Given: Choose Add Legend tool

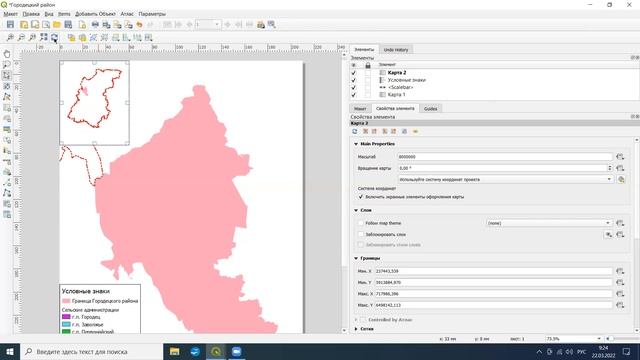Looking at the screenshot, I should click(7, 151).
